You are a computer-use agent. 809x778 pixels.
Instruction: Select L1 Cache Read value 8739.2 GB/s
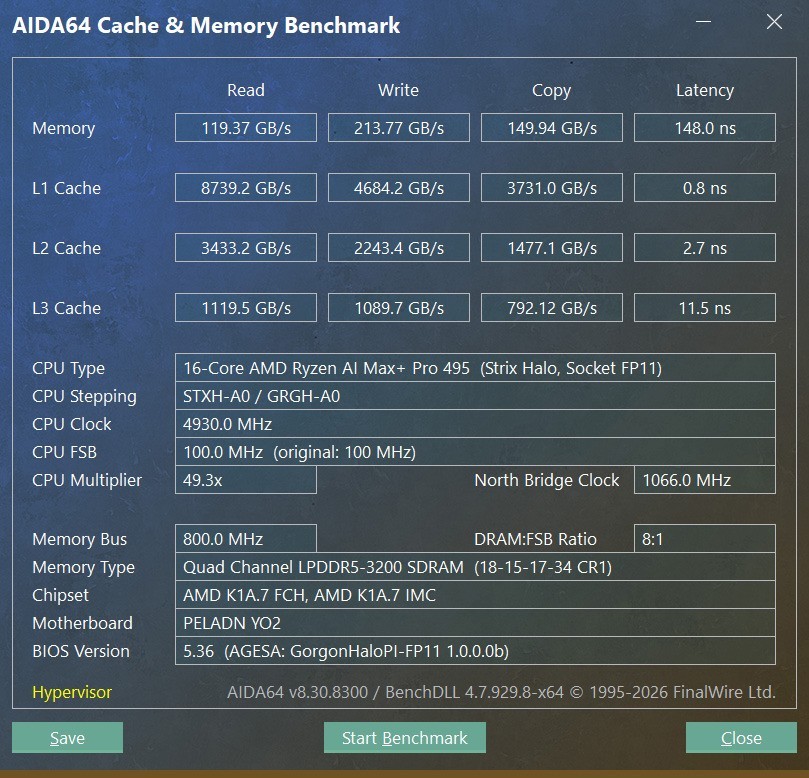[246, 187]
